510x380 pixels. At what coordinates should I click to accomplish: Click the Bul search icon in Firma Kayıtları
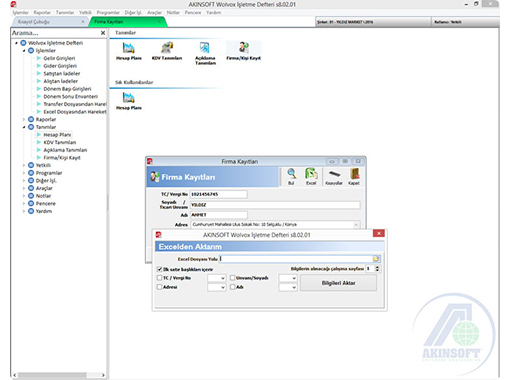(291, 177)
